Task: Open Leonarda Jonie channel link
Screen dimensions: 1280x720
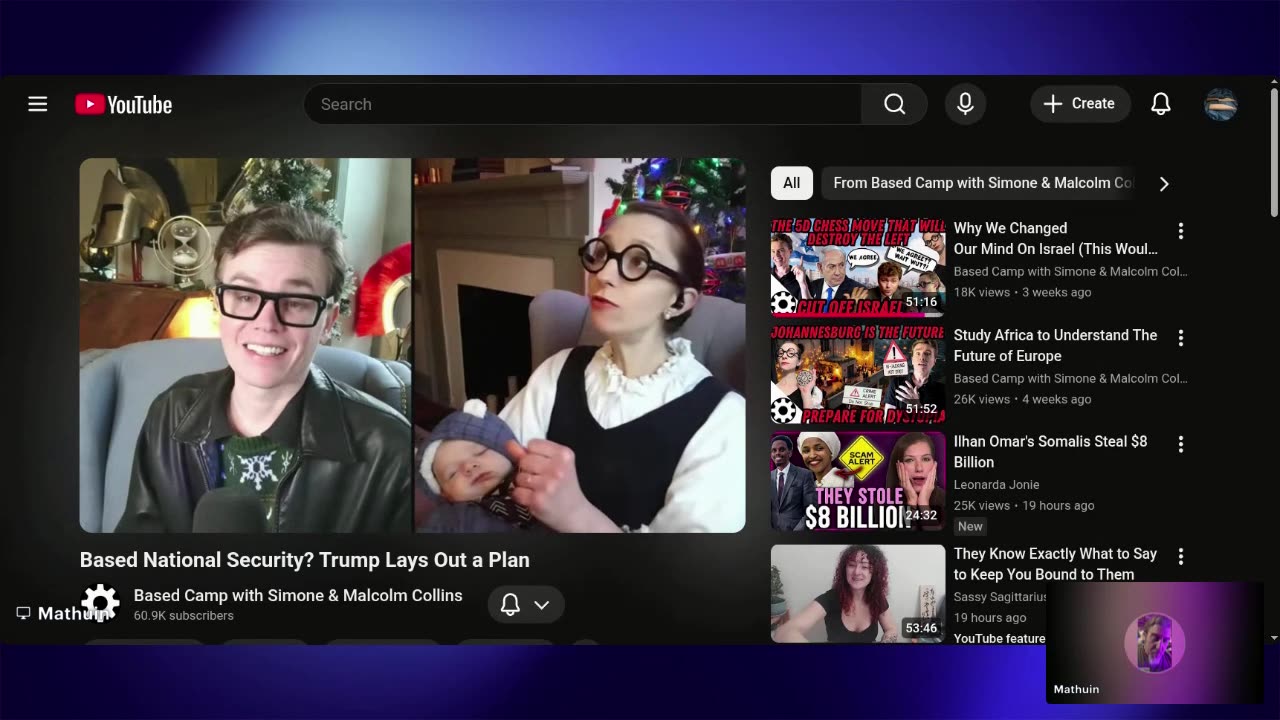Action: [x=996, y=484]
